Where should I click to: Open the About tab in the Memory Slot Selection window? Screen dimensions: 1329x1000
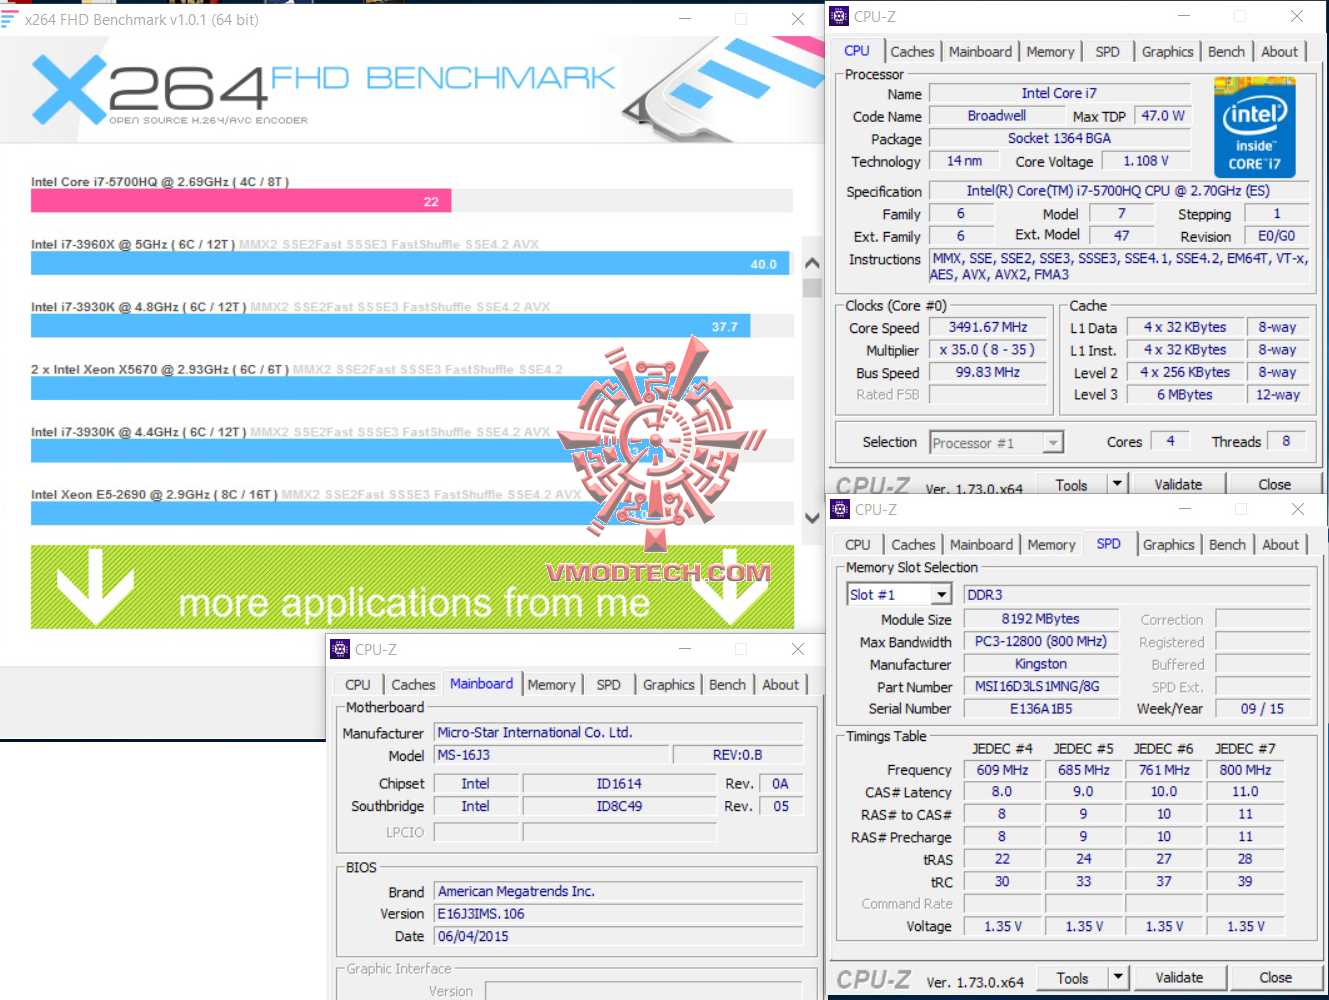coord(1280,544)
